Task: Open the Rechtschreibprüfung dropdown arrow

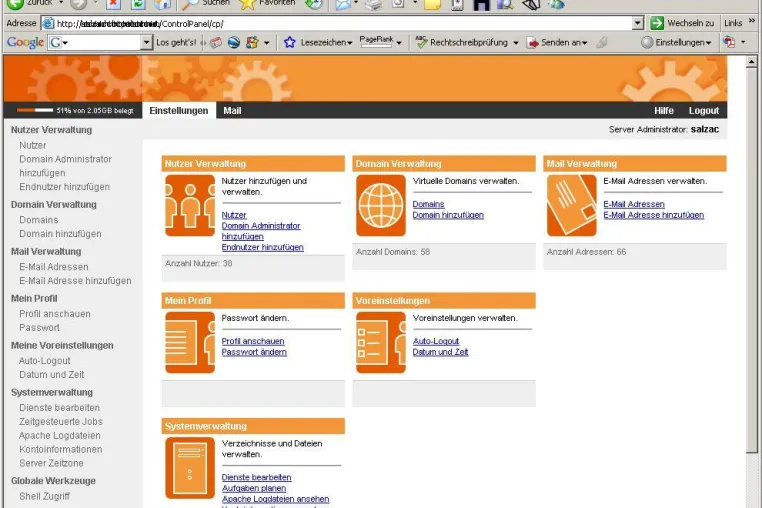Action: [x=516, y=43]
